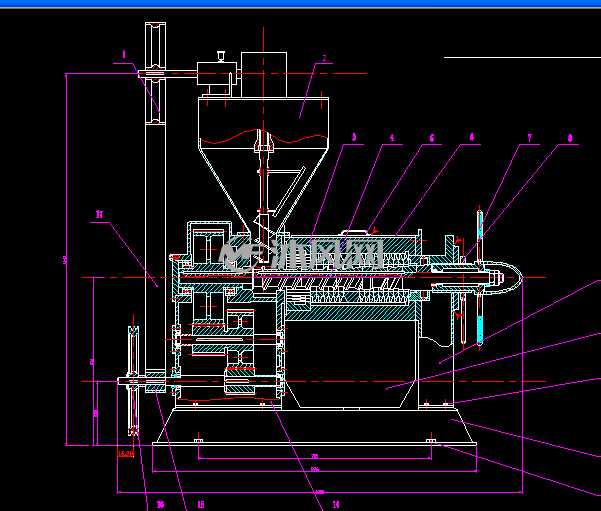The height and width of the screenshot is (511, 601).
Task: Select part callout number 4
Action: coord(392,138)
